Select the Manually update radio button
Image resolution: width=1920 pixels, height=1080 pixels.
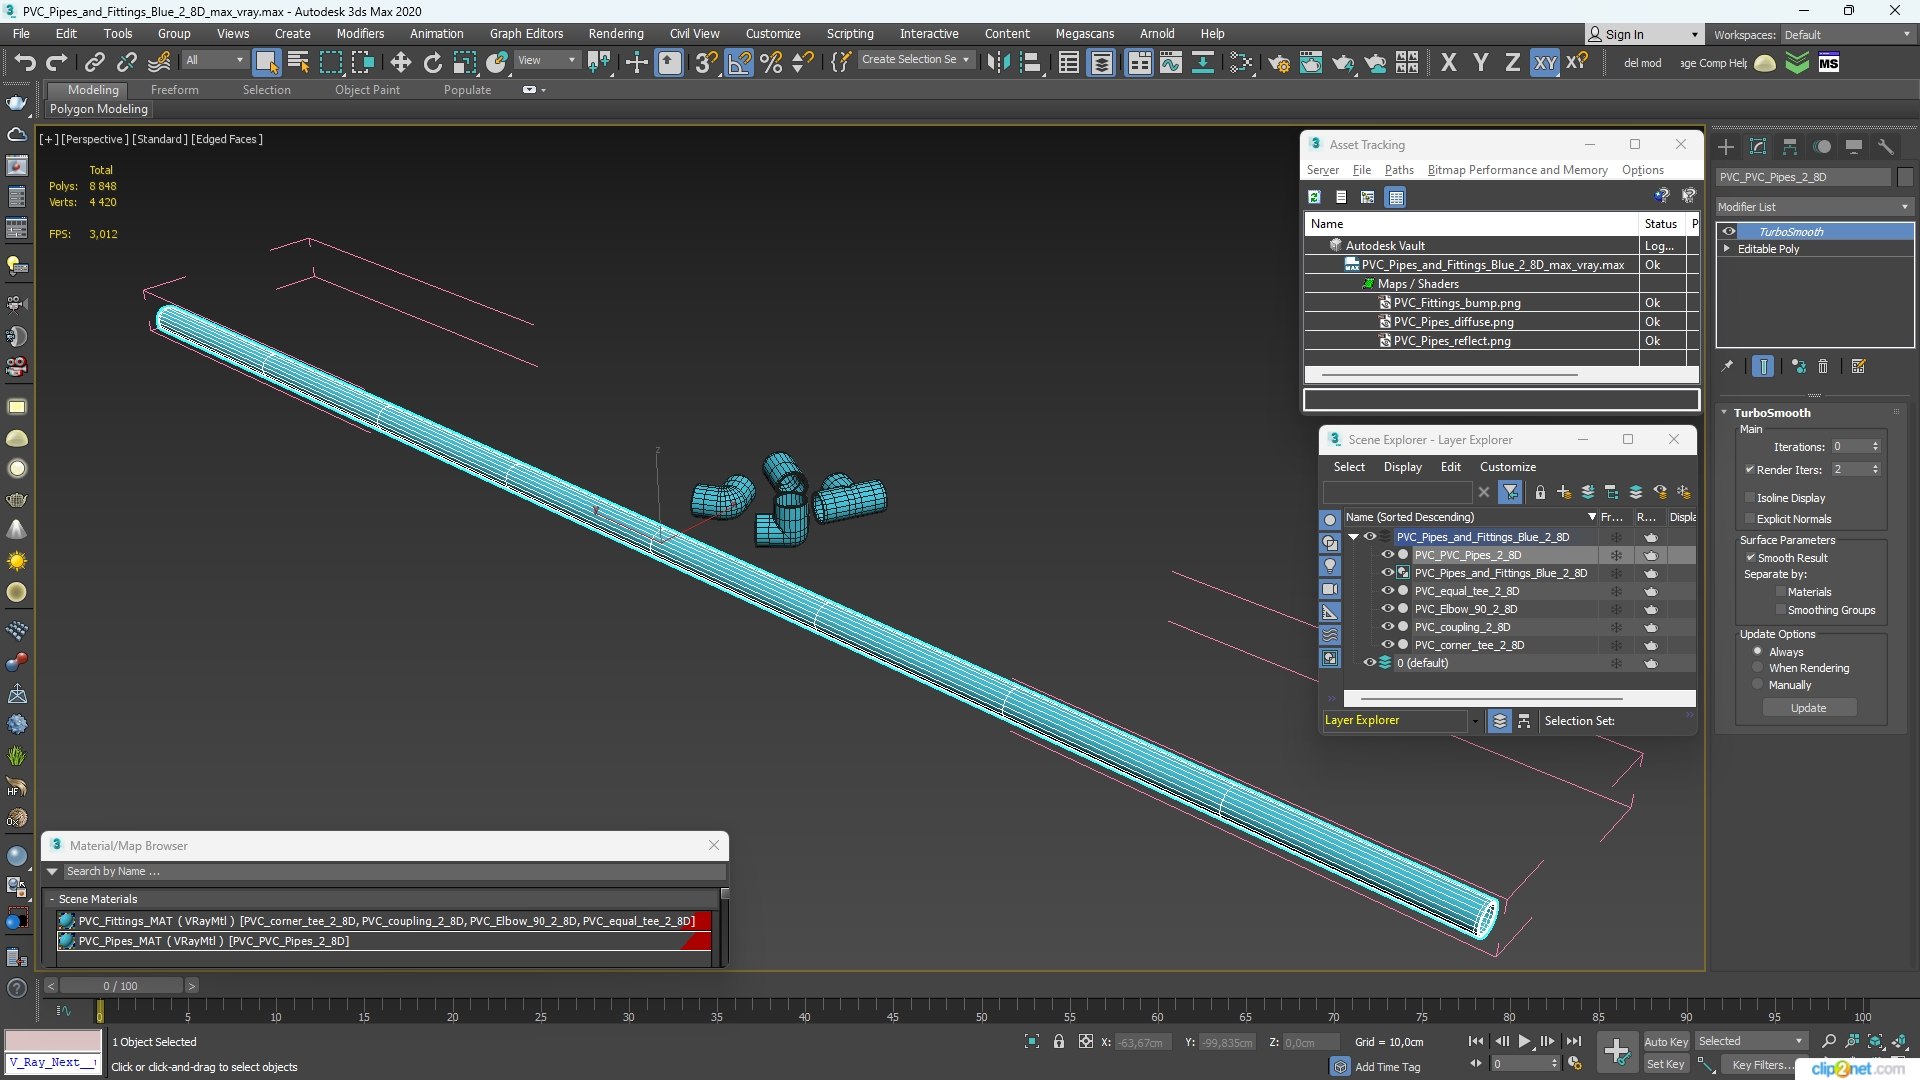(1757, 685)
